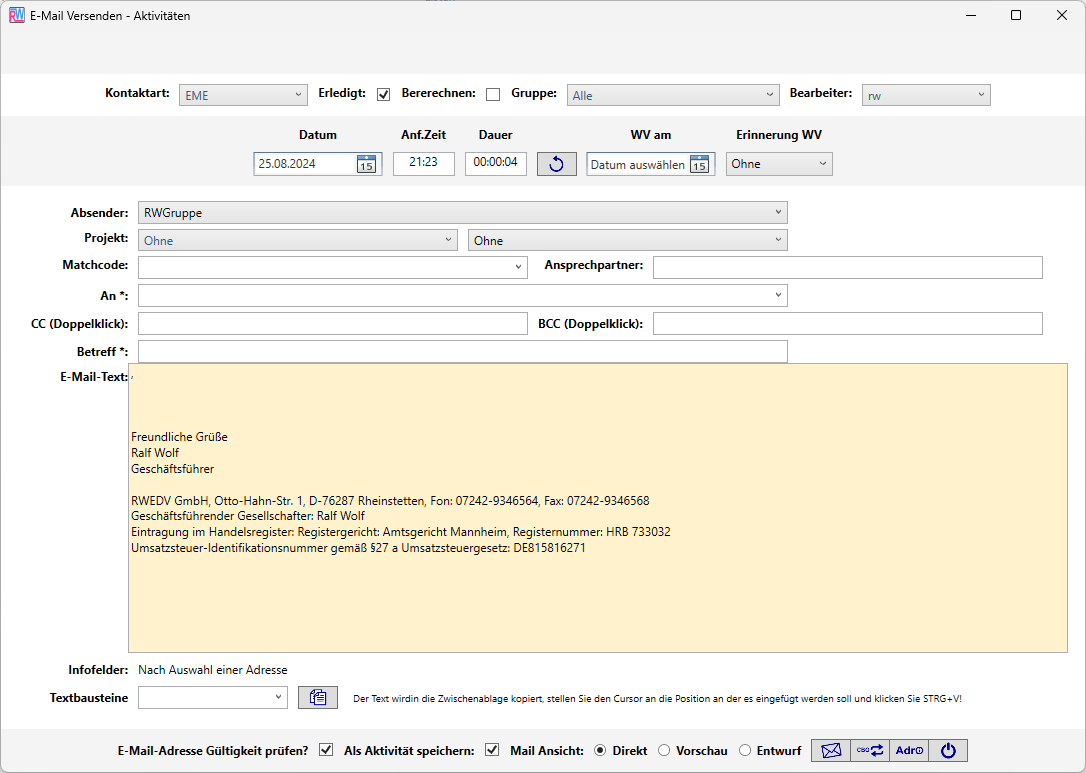Click the circular reset arrow beside Dauer
This screenshot has height=773, width=1086.
557,164
